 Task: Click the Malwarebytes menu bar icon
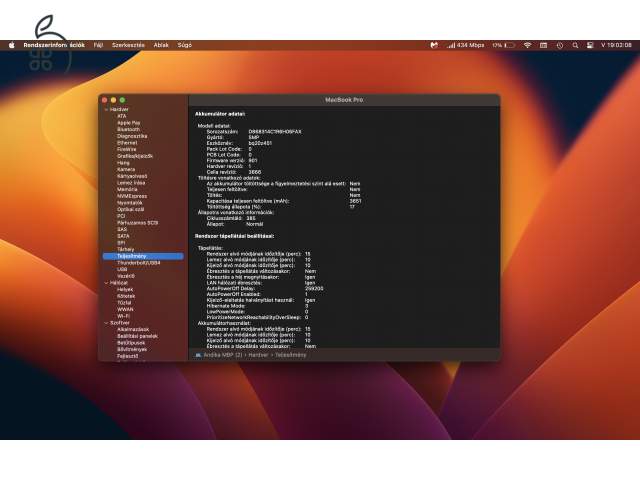point(434,45)
